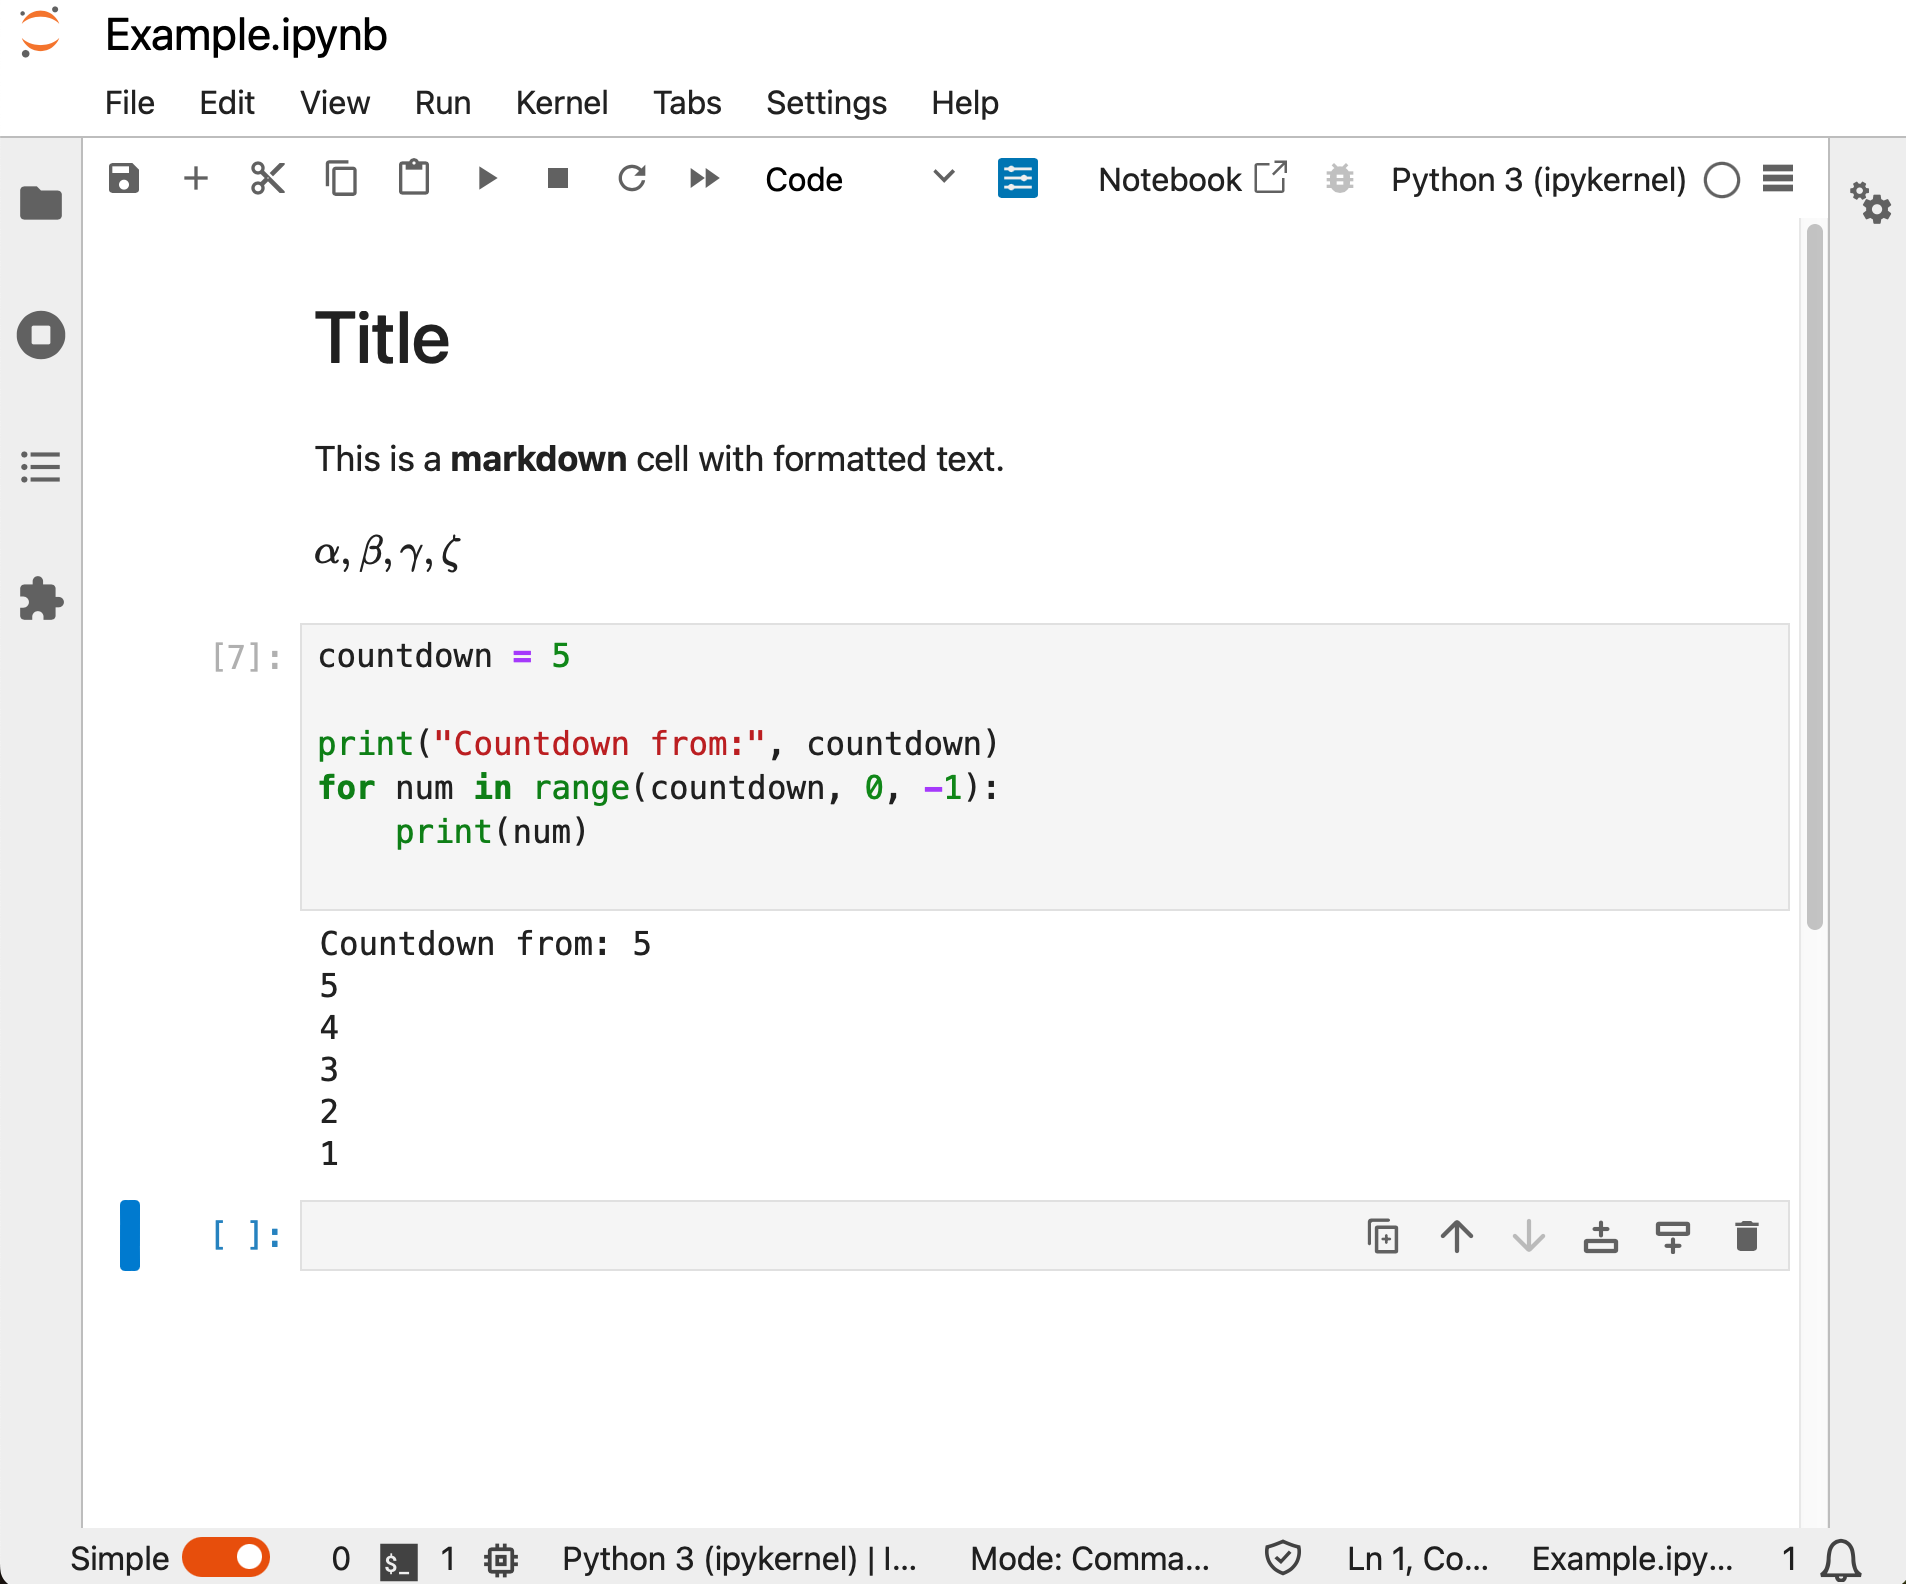Click the notebook vertical scrollbar
The image size is (1906, 1584).
pos(1814,577)
